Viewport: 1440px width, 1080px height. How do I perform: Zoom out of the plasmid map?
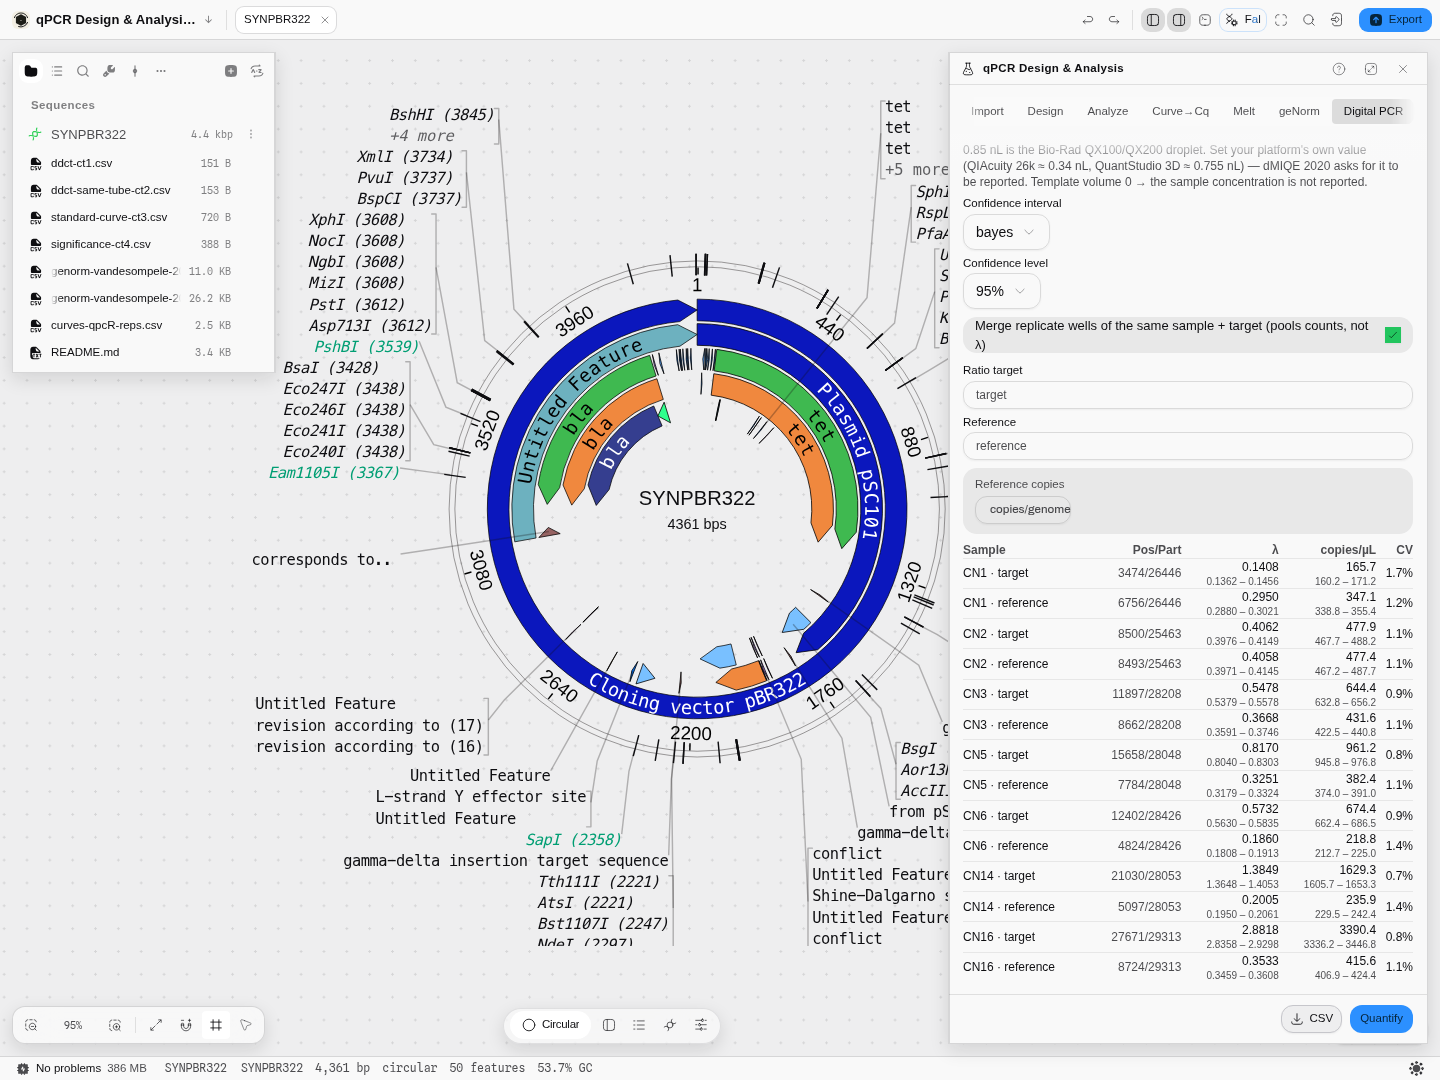coord(31,1025)
